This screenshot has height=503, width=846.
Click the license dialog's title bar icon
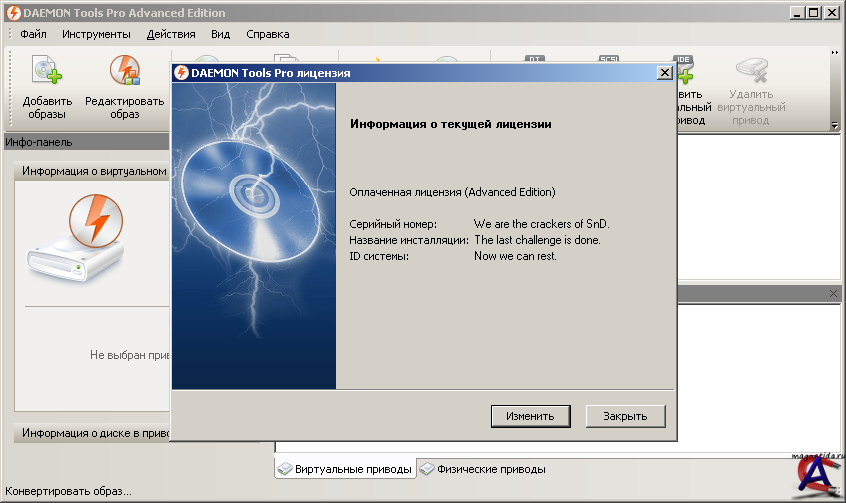[182, 73]
